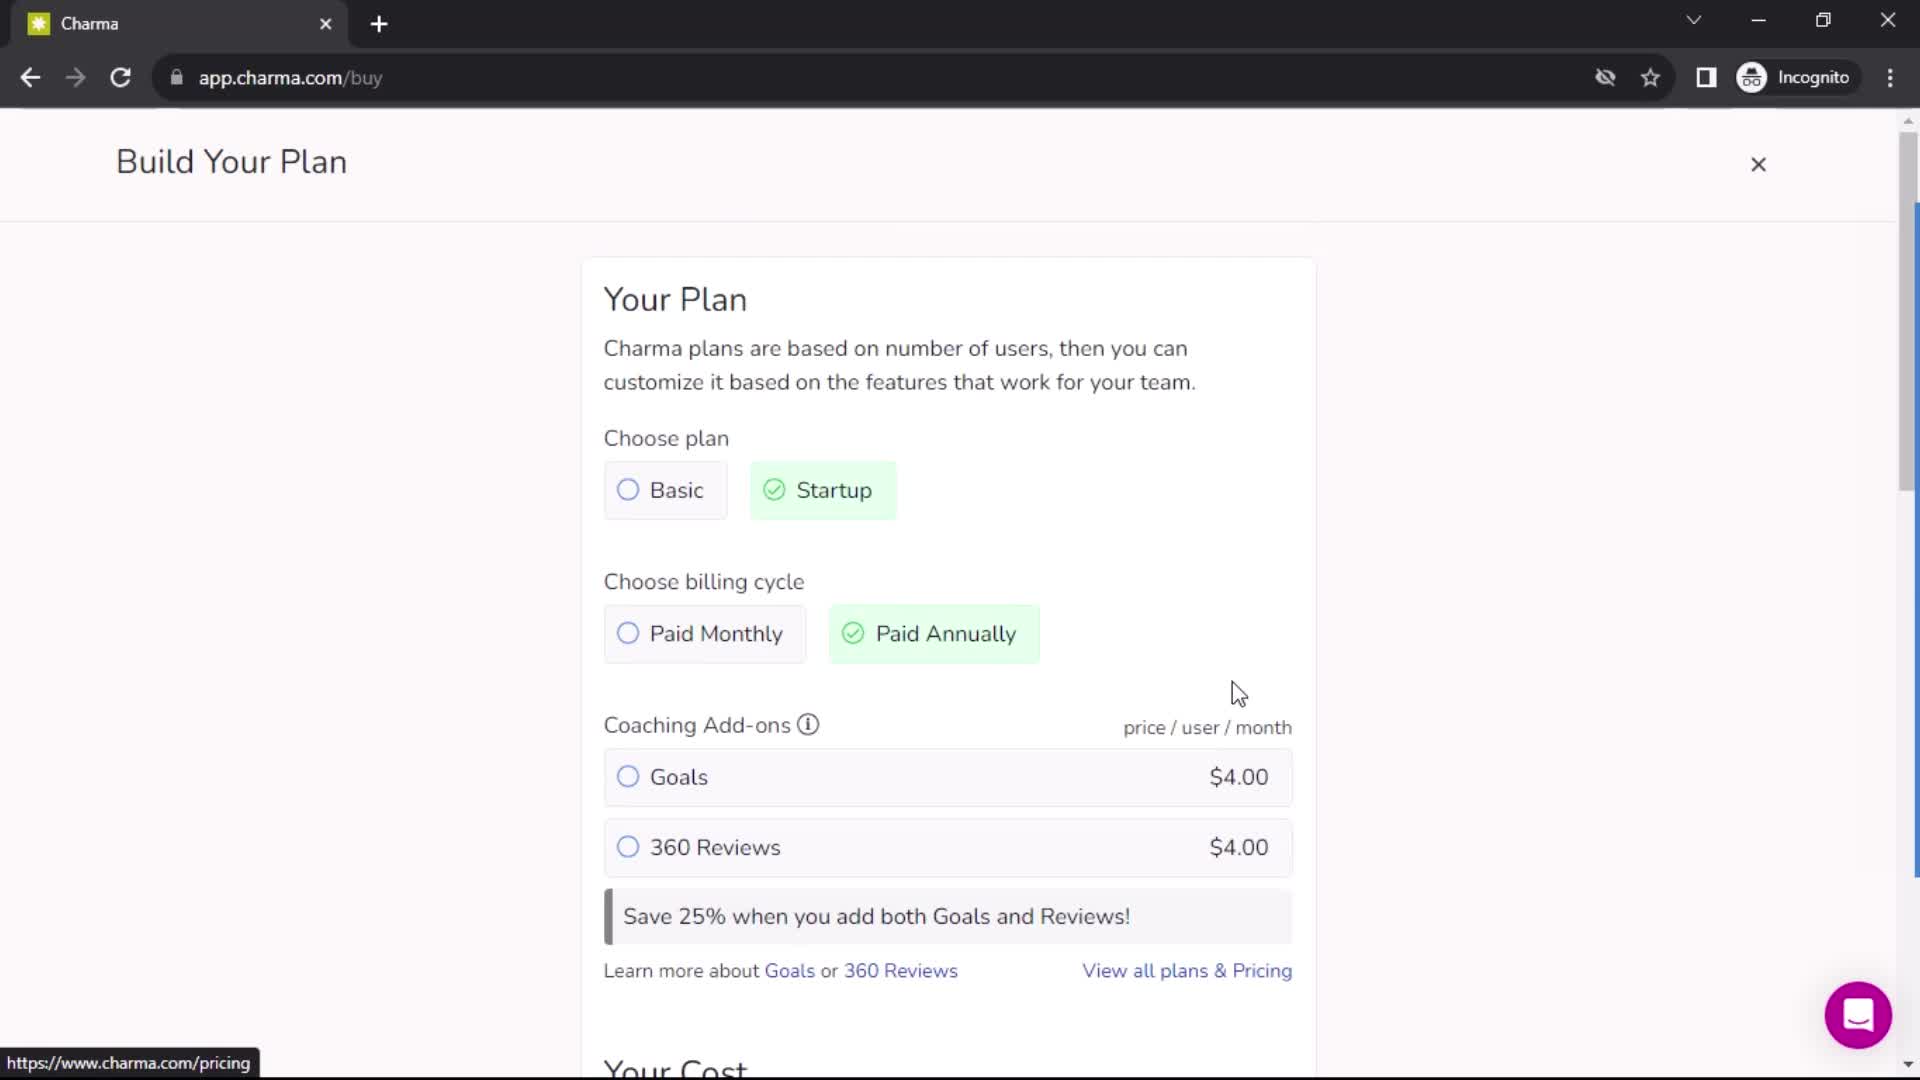The height and width of the screenshot is (1080, 1920).
Task: Choose Paid Monthly billing cycle
Action: point(704,634)
